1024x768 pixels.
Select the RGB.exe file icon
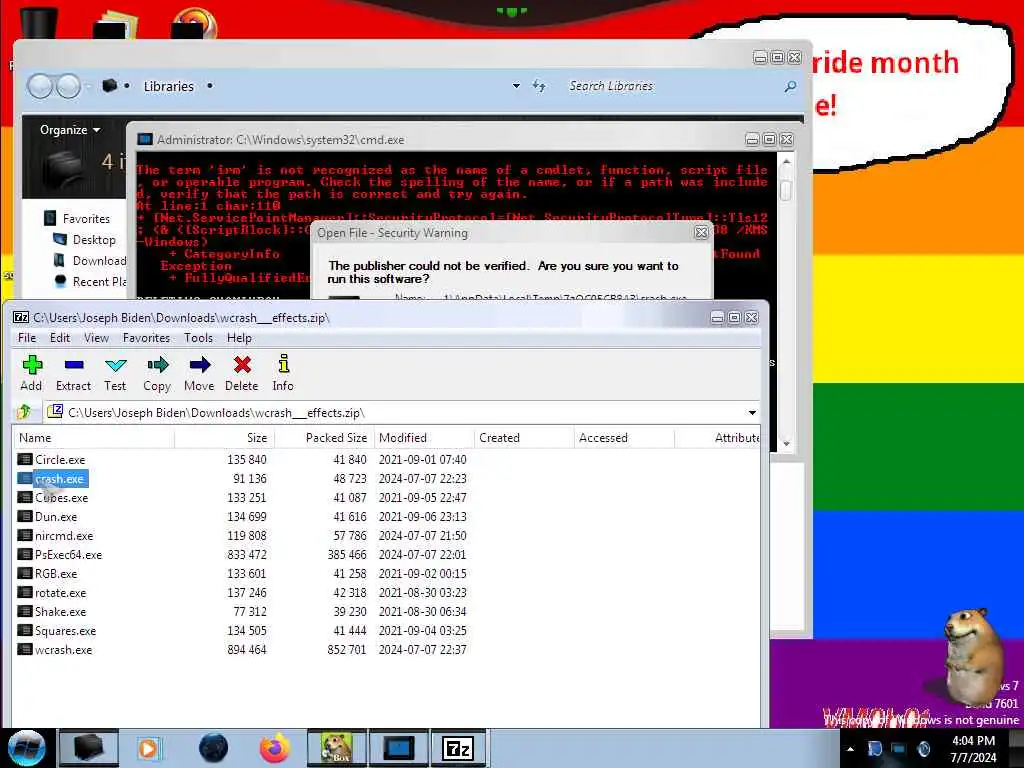coord(25,573)
